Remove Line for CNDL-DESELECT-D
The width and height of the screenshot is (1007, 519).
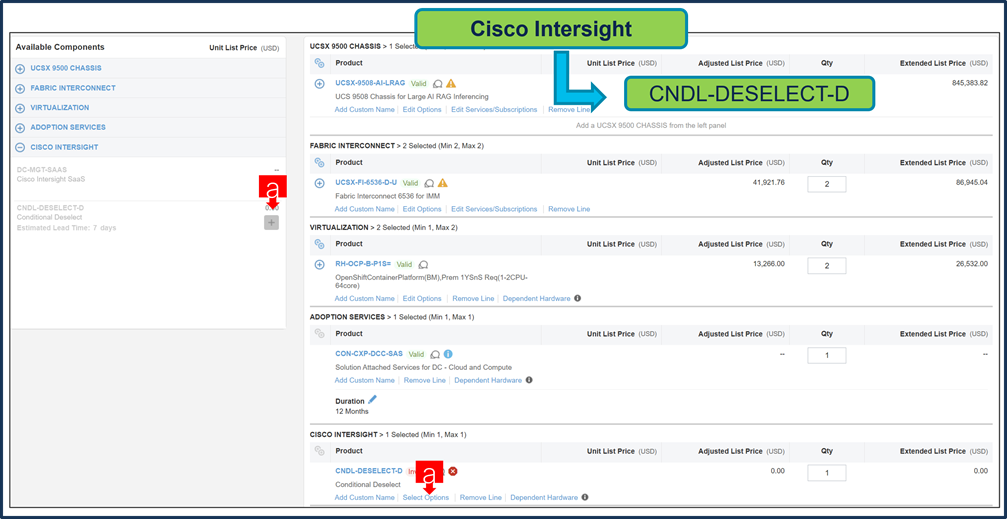(x=480, y=498)
